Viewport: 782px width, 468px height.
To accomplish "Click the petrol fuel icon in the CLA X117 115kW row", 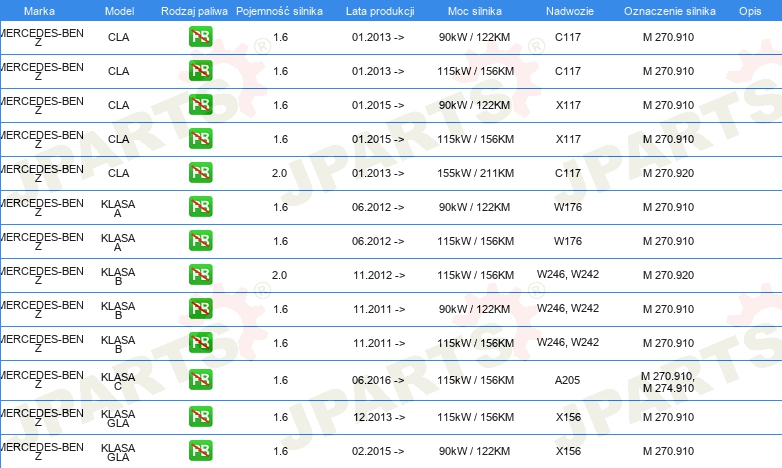I will click(200, 139).
